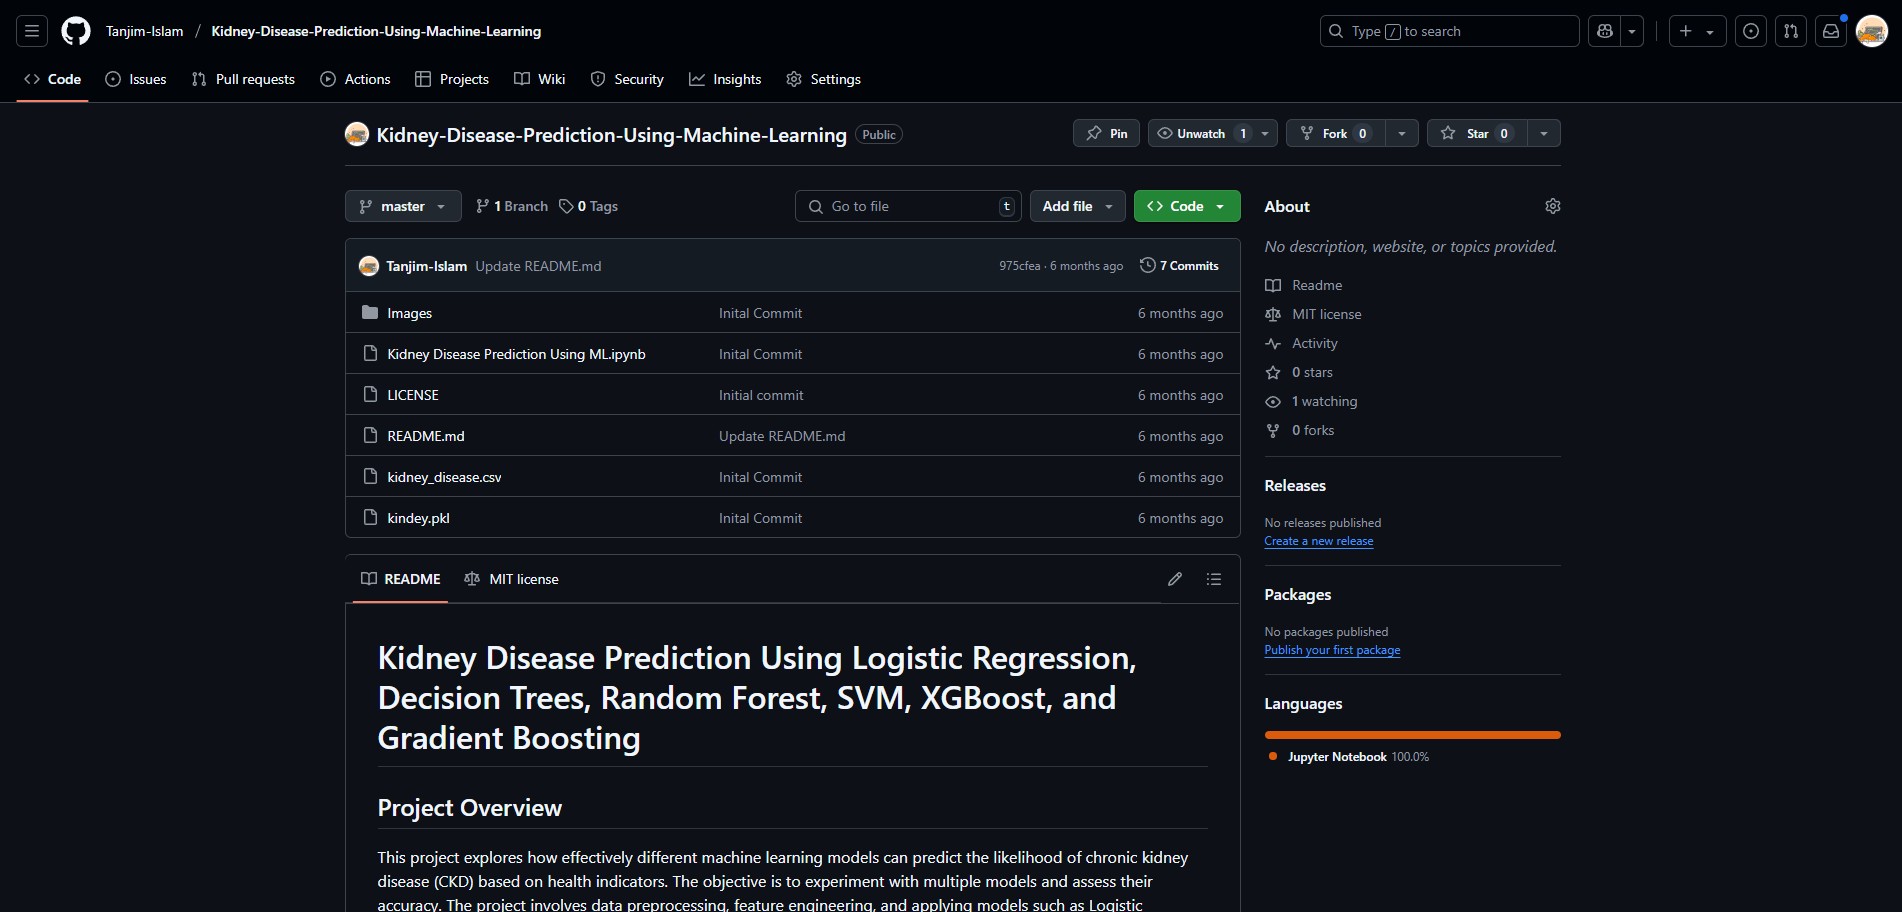This screenshot has height=912, width=1902.
Task: Click the orange Jupyter Notebook language bar
Action: tap(1412, 735)
